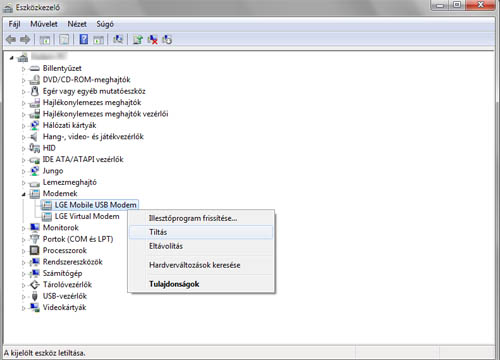Click the Monitorok monitor icon
This screenshot has height=360, width=500.
point(34,228)
